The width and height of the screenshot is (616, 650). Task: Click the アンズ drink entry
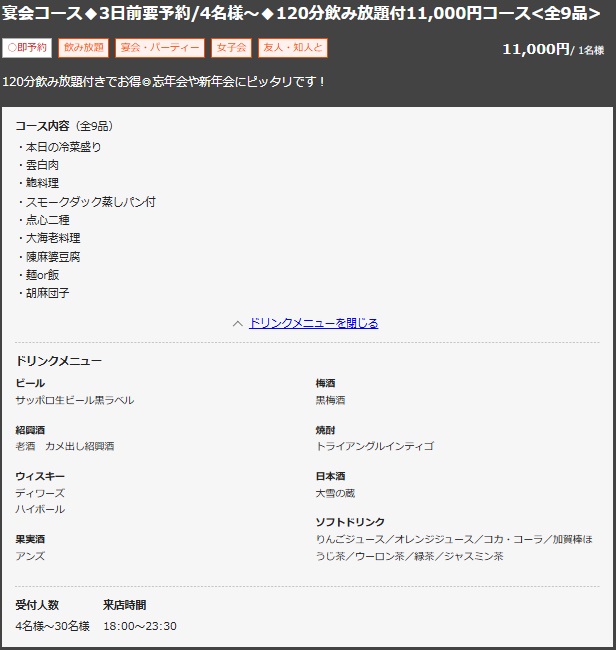point(30,556)
